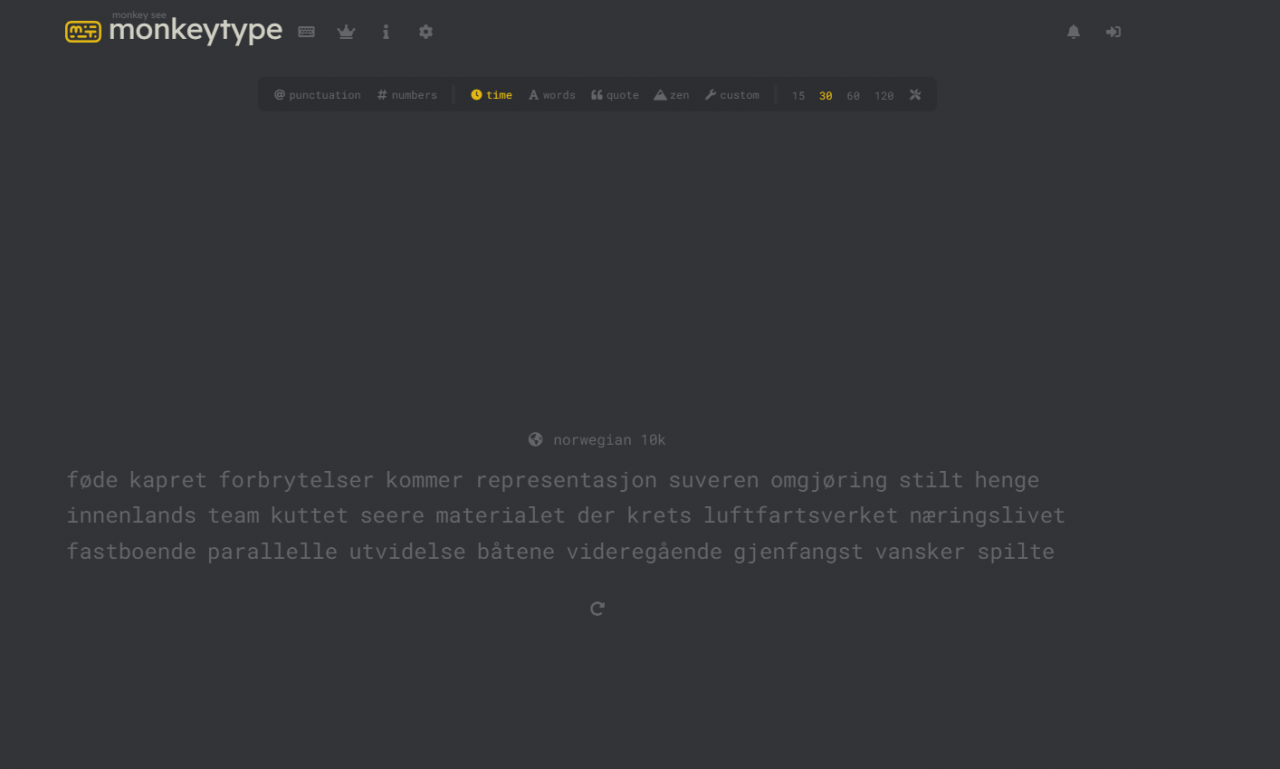Switch to zen mode

tap(671, 94)
